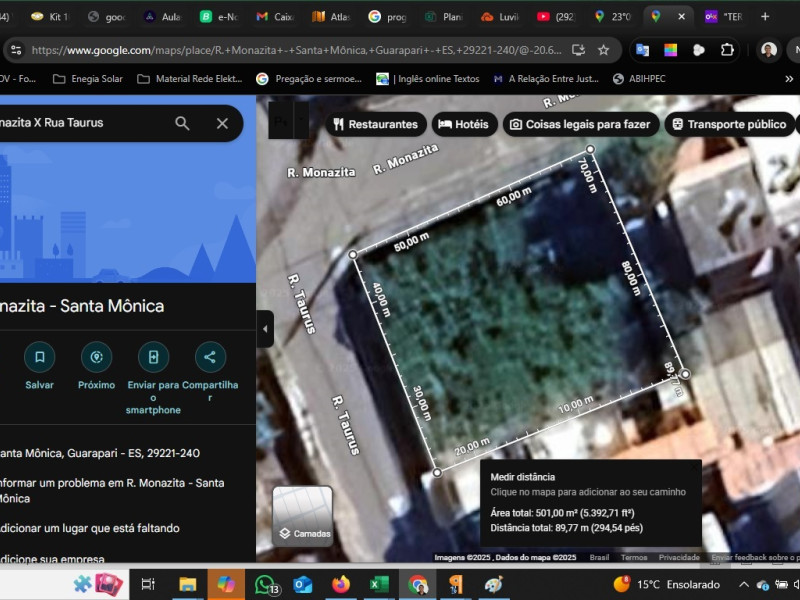Click Privacidade link in map footer
This screenshot has height=600, width=800.
[679, 558]
